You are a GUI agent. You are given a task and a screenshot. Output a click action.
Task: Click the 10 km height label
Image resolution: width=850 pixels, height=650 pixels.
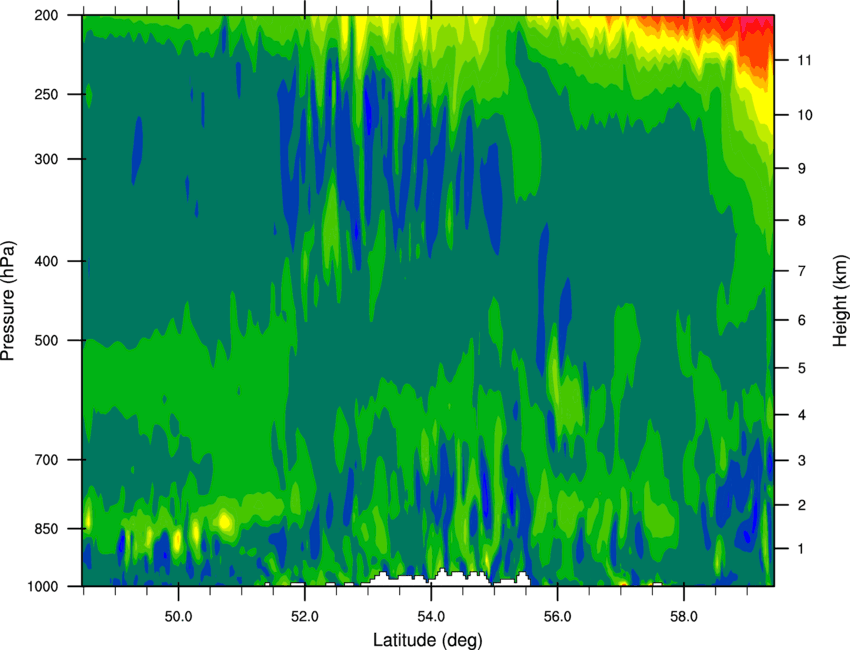point(804,115)
